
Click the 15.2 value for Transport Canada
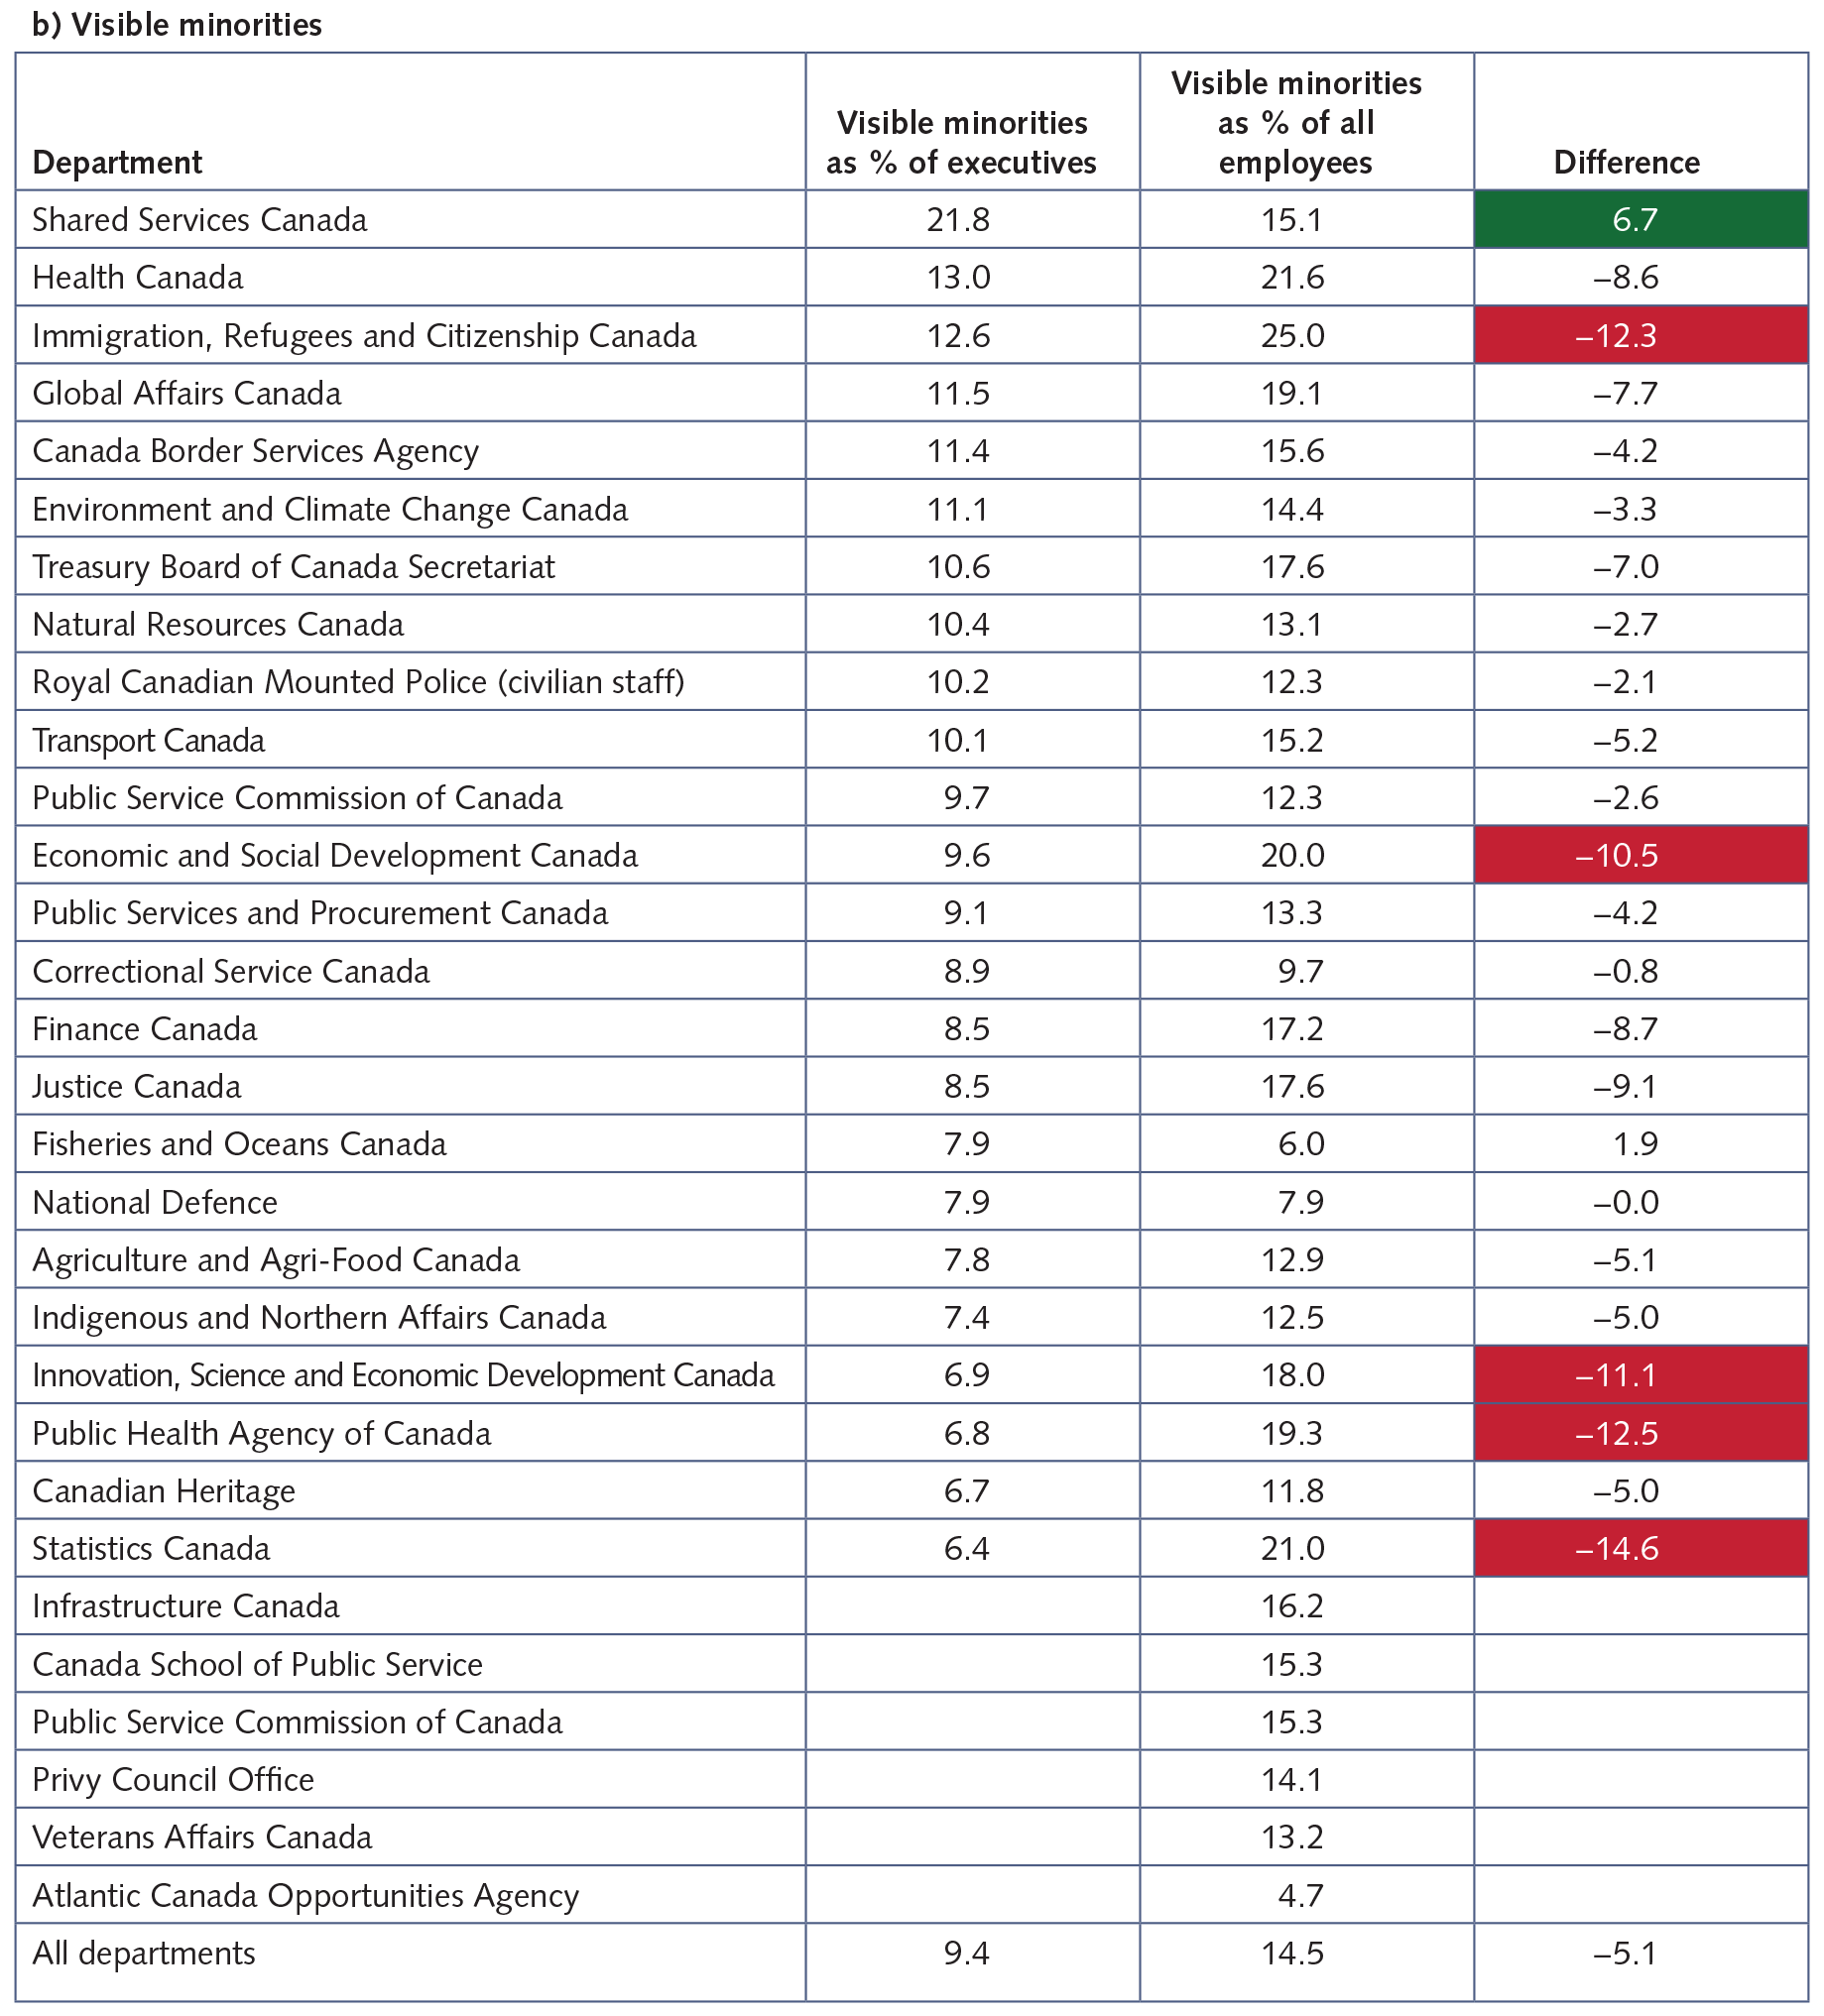click(x=1293, y=740)
